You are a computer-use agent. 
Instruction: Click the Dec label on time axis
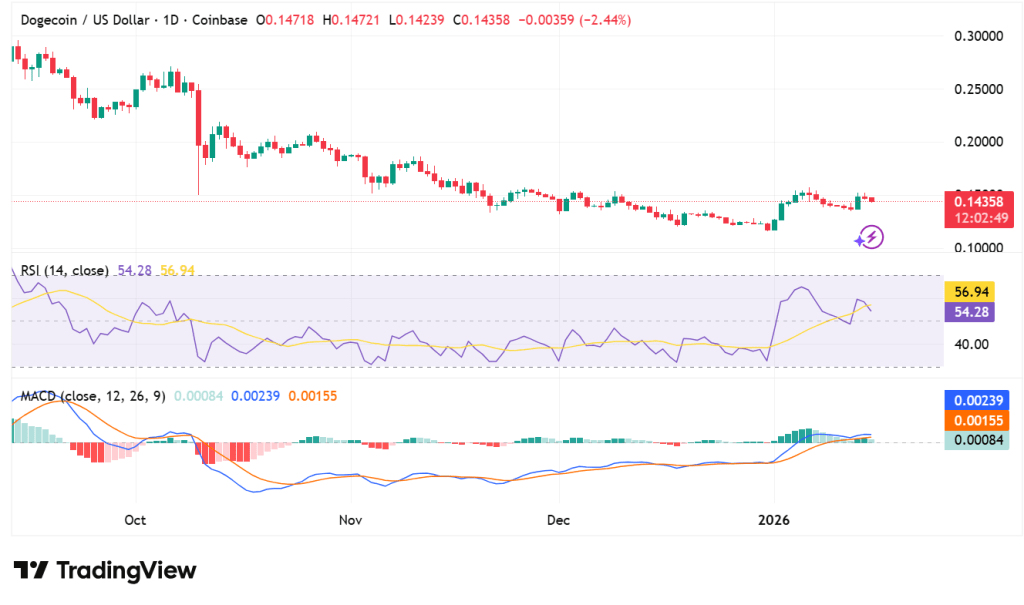(x=558, y=520)
